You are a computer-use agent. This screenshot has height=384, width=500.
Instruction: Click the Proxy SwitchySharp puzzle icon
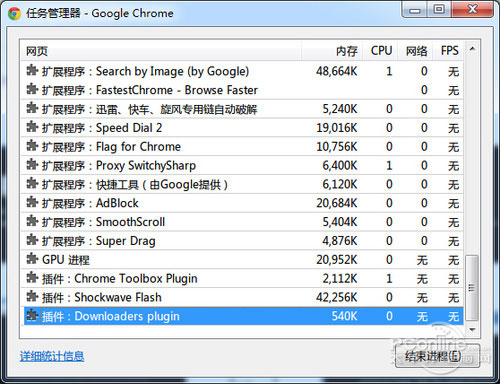pos(32,165)
